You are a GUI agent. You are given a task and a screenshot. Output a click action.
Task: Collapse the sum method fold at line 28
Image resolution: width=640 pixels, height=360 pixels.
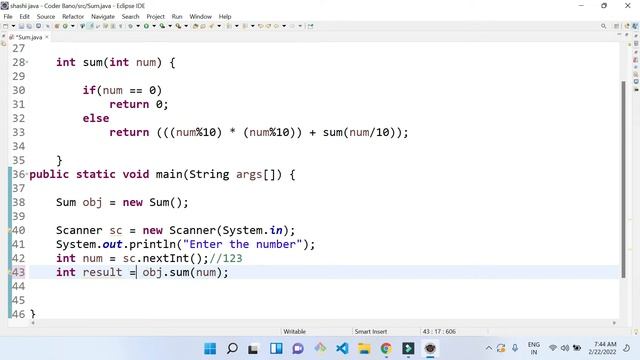pos(27,62)
